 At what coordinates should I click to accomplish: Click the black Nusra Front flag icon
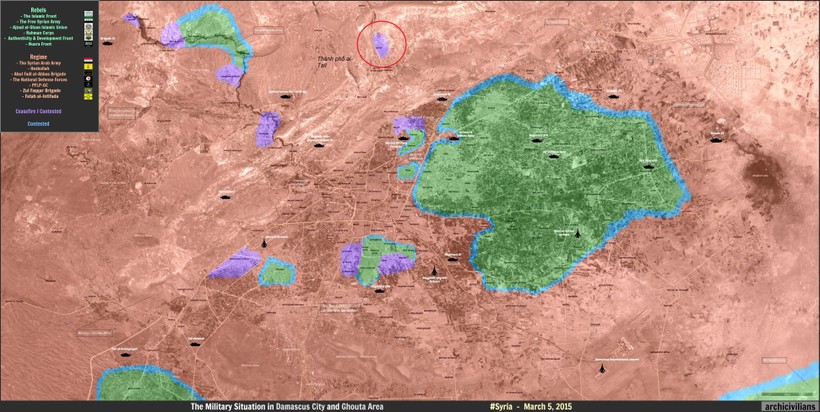[88, 43]
